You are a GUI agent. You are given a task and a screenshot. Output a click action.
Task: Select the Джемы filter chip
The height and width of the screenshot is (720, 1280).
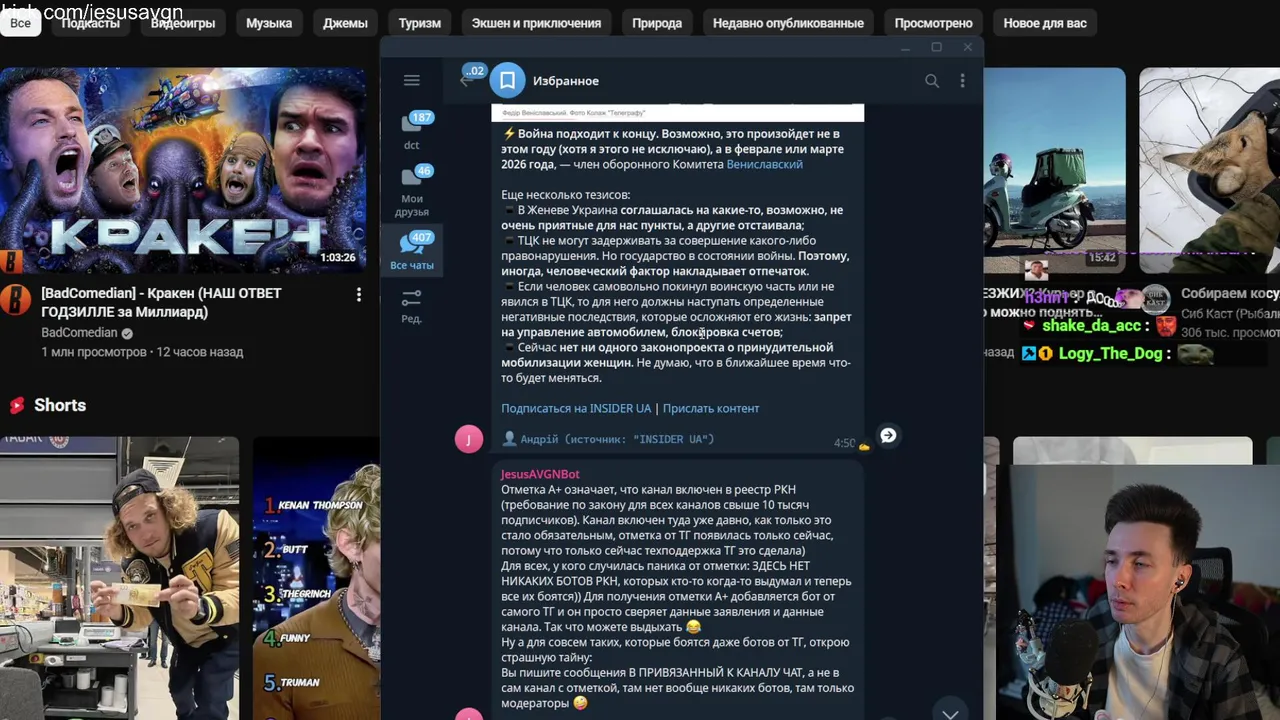pos(345,23)
